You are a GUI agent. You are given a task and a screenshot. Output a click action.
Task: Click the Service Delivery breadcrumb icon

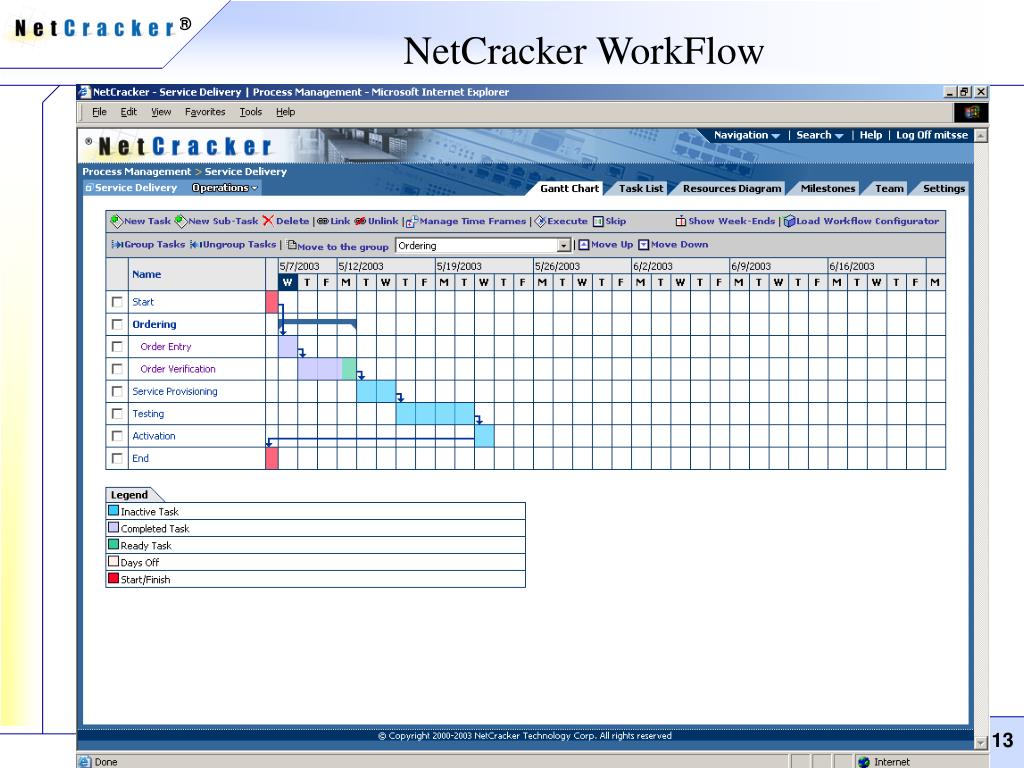[89, 188]
